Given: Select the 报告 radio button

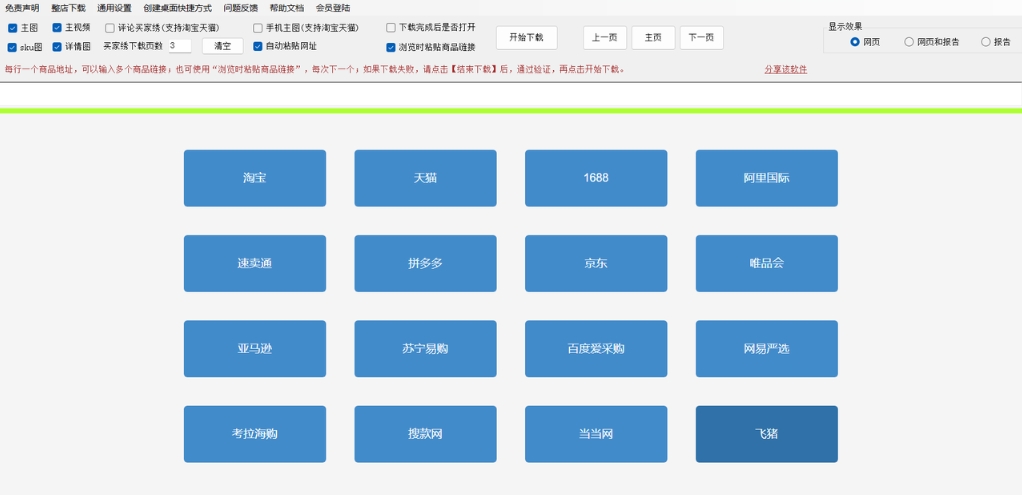Looking at the screenshot, I should coord(986,42).
